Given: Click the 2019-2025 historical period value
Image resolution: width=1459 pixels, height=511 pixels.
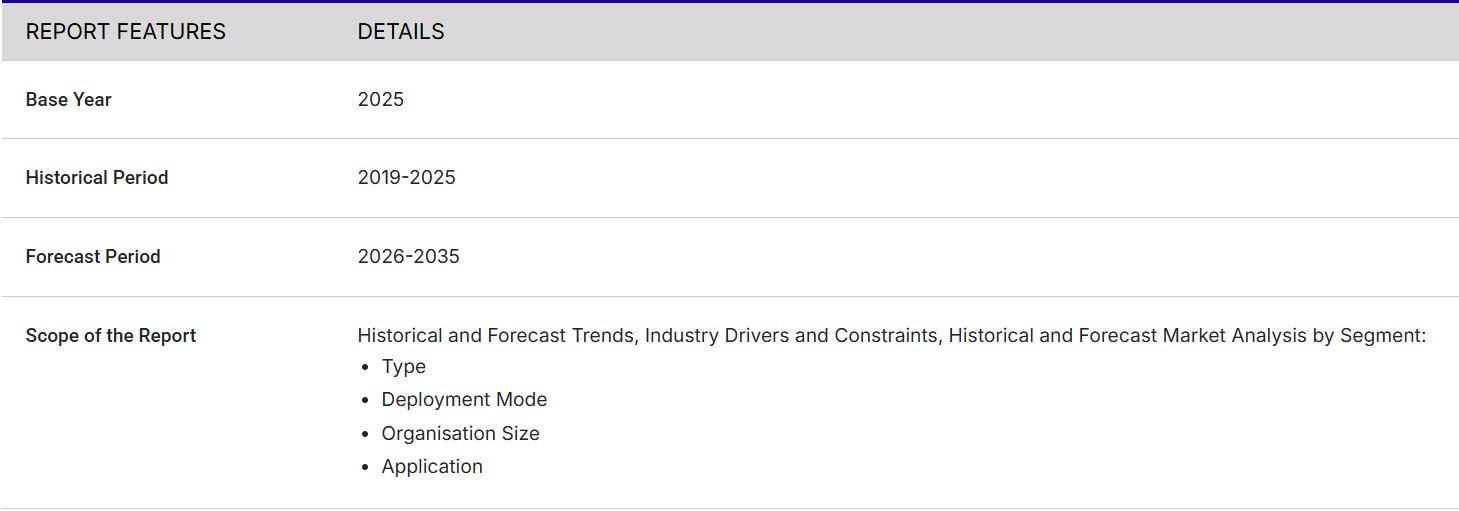Looking at the screenshot, I should pyautogui.click(x=406, y=178).
